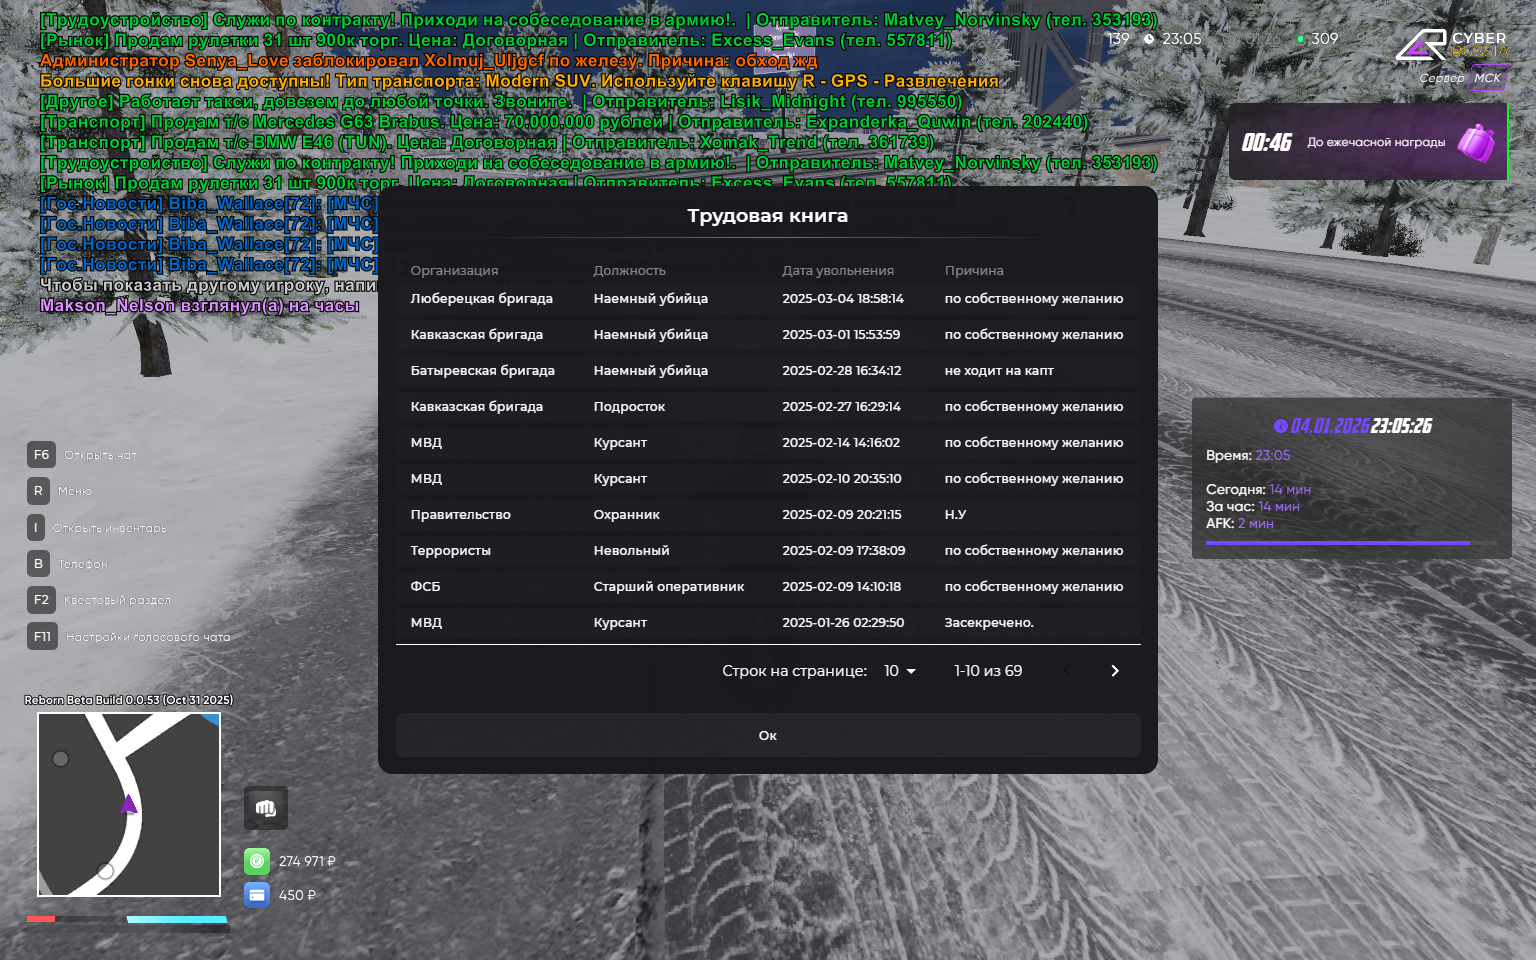Click the purple player arrow on the minimap
This screenshot has width=1536, height=960.
(129, 804)
